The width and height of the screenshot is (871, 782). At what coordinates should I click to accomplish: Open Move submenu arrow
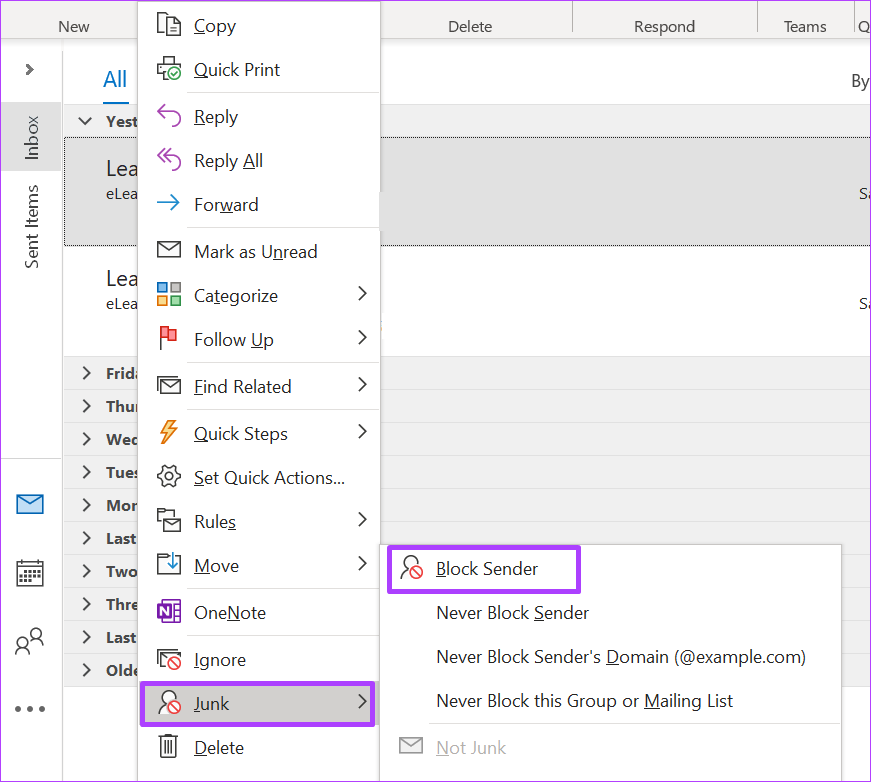[362, 564]
